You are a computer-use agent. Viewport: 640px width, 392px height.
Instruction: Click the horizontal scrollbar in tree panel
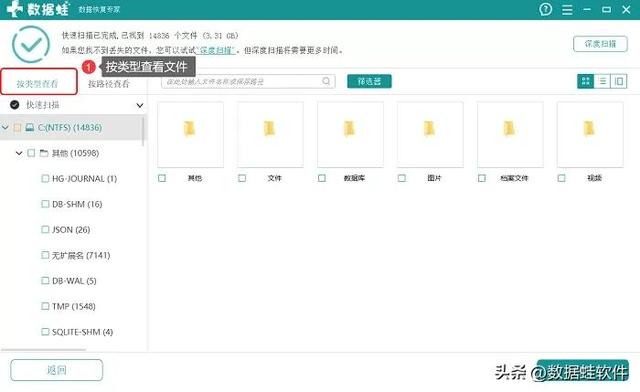click(x=43, y=350)
